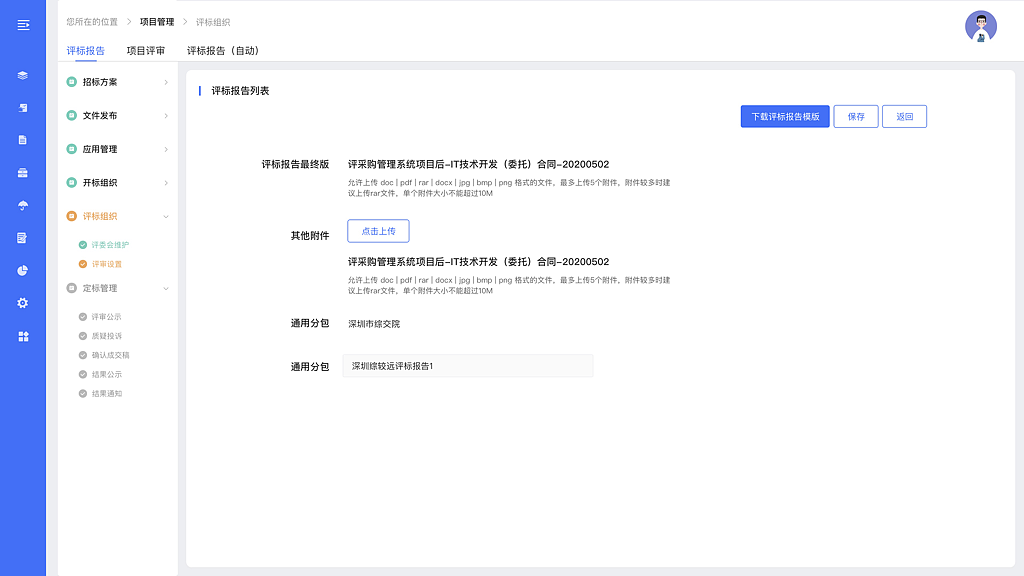The width and height of the screenshot is (1024, 576).
Task: Click the 下载评标报告模版 button
Action: [783, 116]
